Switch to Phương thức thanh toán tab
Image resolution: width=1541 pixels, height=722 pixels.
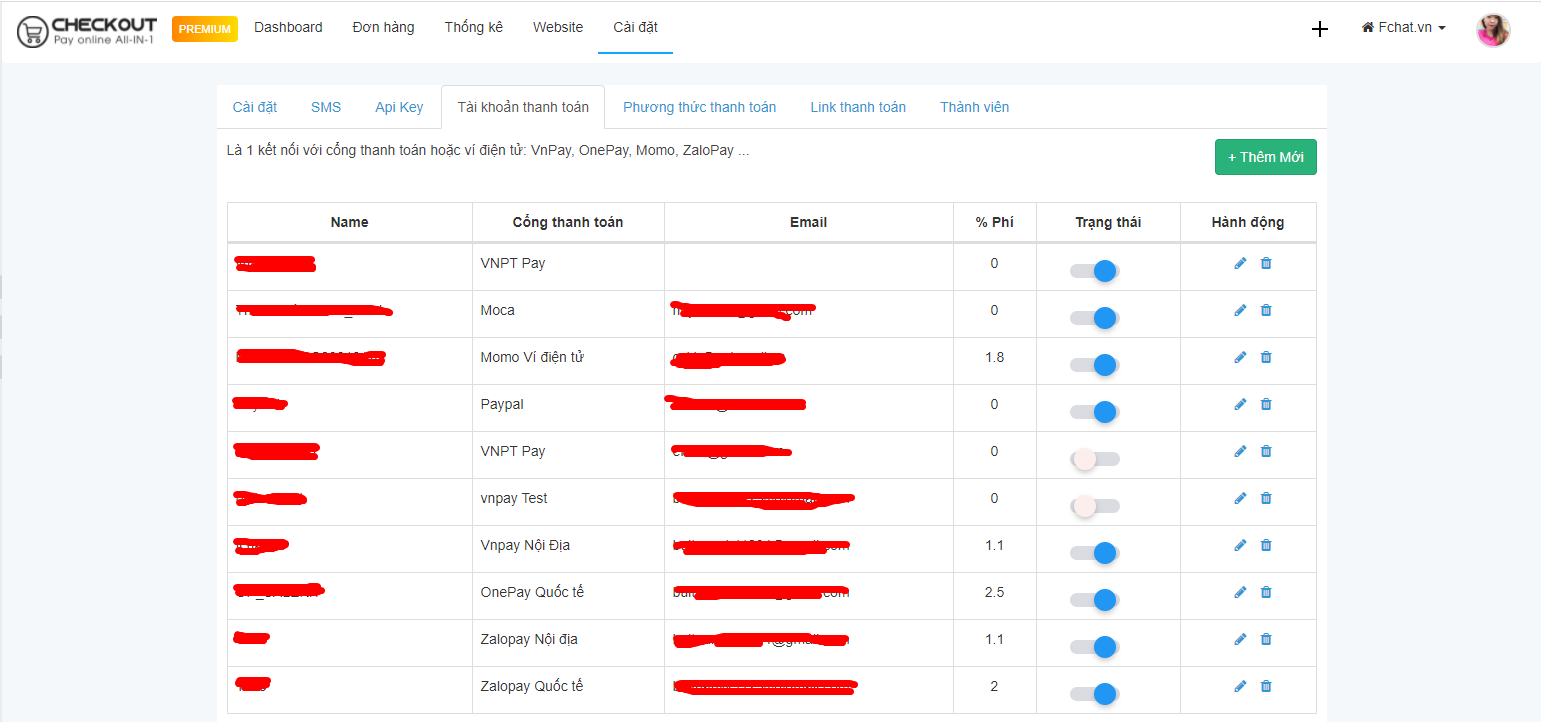(700, 107)
